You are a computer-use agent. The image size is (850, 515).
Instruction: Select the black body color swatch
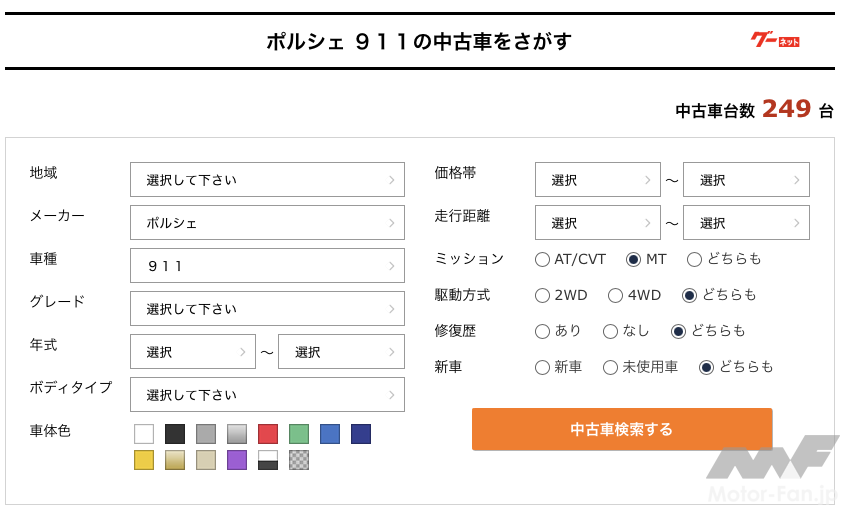(x=175, y=434)
